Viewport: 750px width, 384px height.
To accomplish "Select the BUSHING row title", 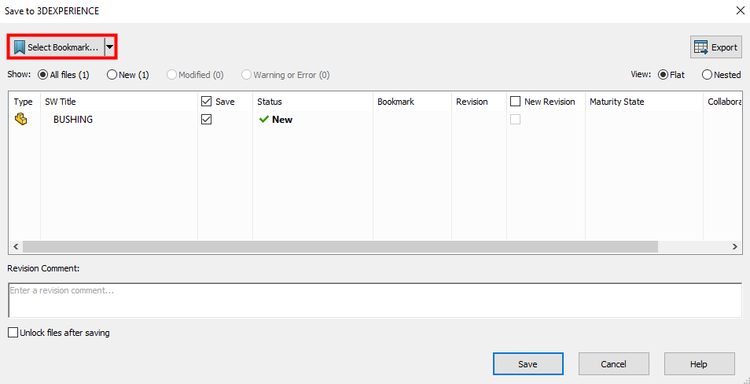I will (73, 120).
